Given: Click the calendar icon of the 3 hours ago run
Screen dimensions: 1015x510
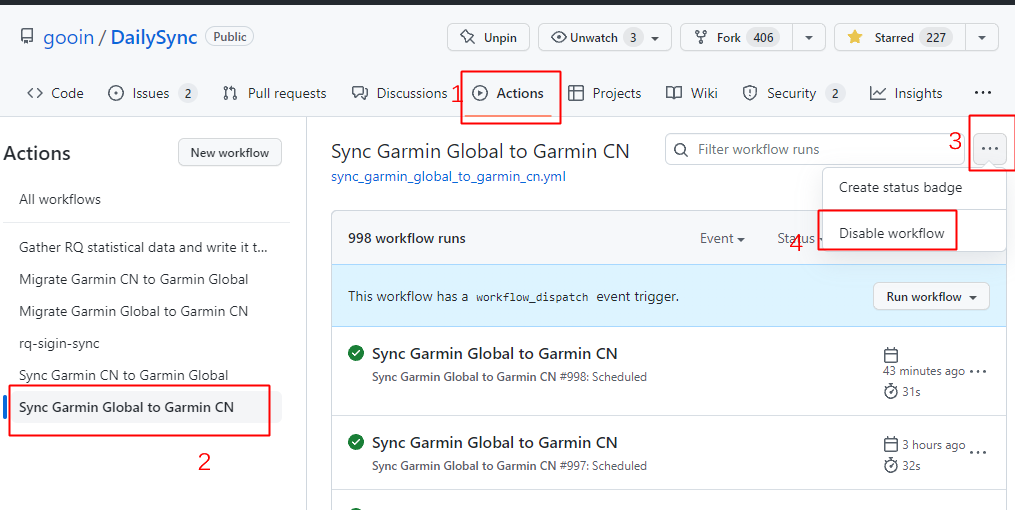Looking at the screenshot, I should click(x=891, y=445).
